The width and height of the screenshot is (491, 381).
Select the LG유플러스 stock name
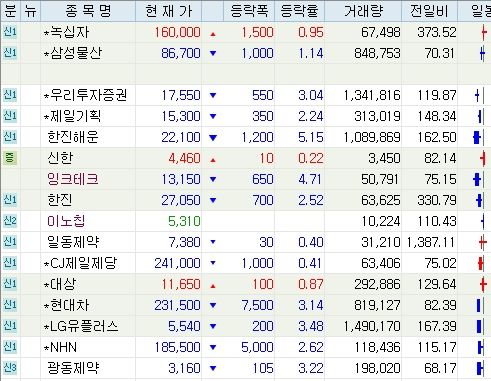pyautogui.click(x=81, y=326)
